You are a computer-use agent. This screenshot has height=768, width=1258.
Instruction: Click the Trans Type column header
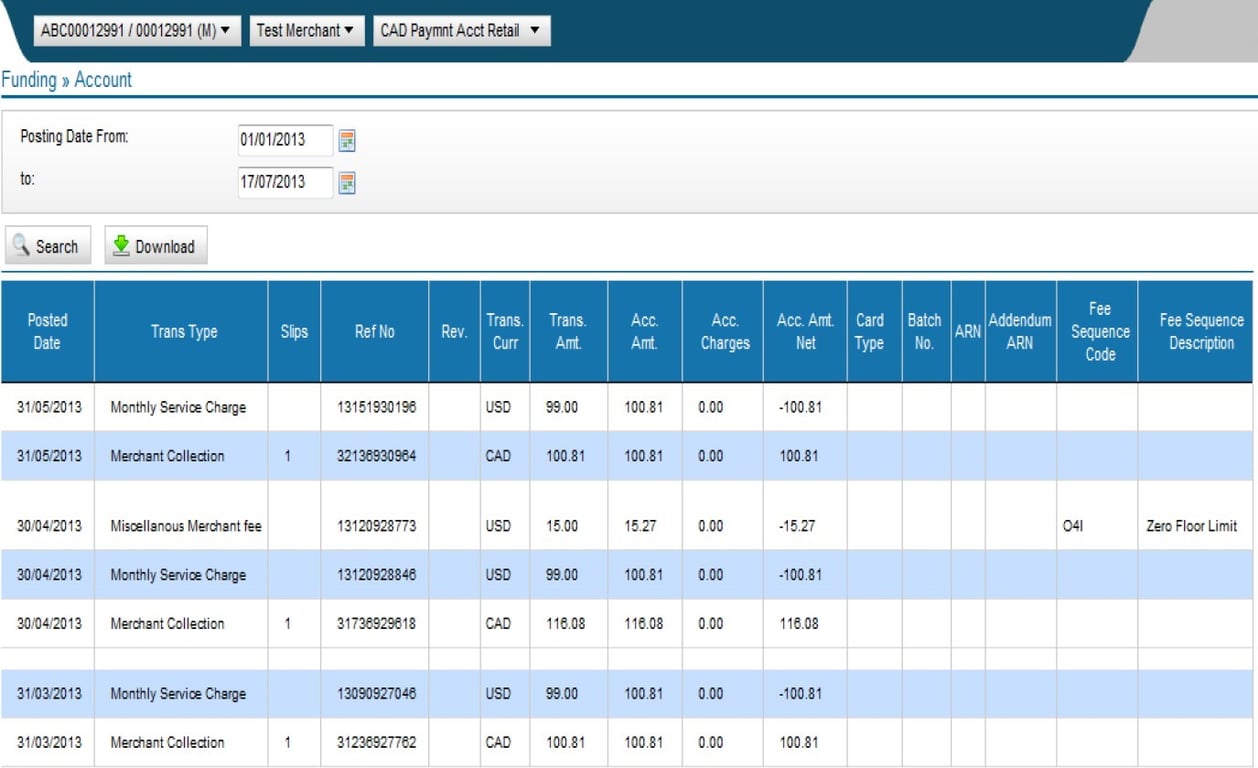click(x=183, y=332)
